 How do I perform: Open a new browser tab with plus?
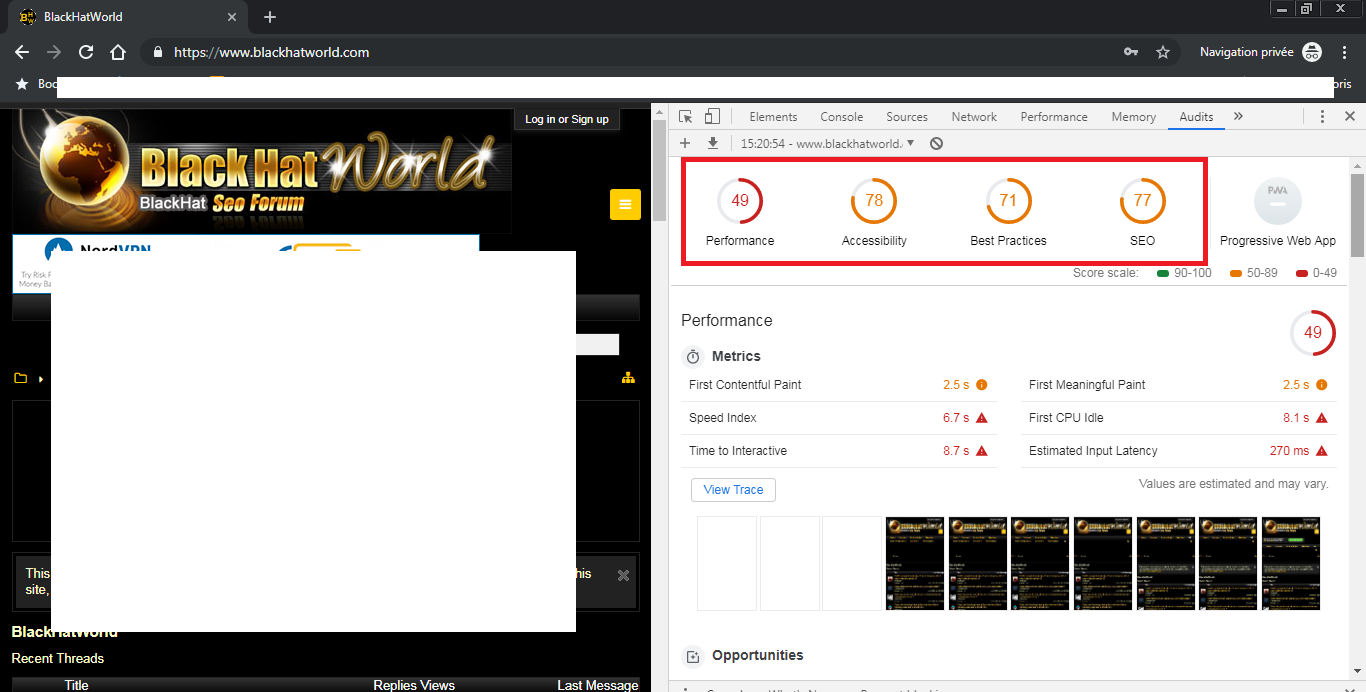pyautogui.click(x=270, y=17)
